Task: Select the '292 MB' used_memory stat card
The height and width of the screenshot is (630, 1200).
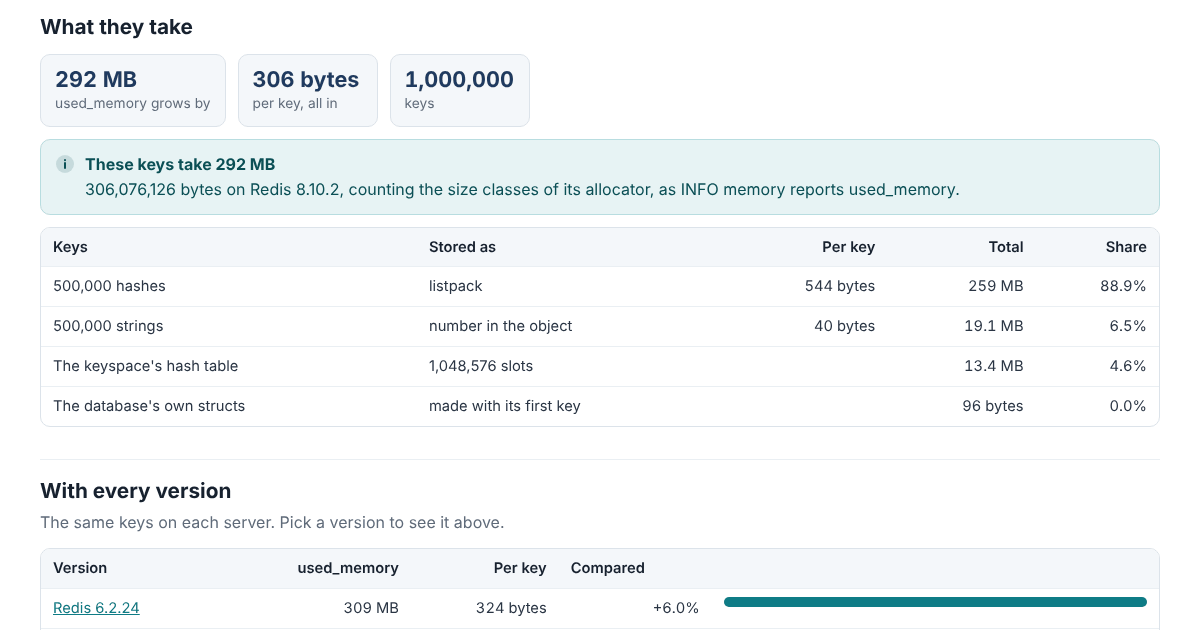Action: [133, 90]
